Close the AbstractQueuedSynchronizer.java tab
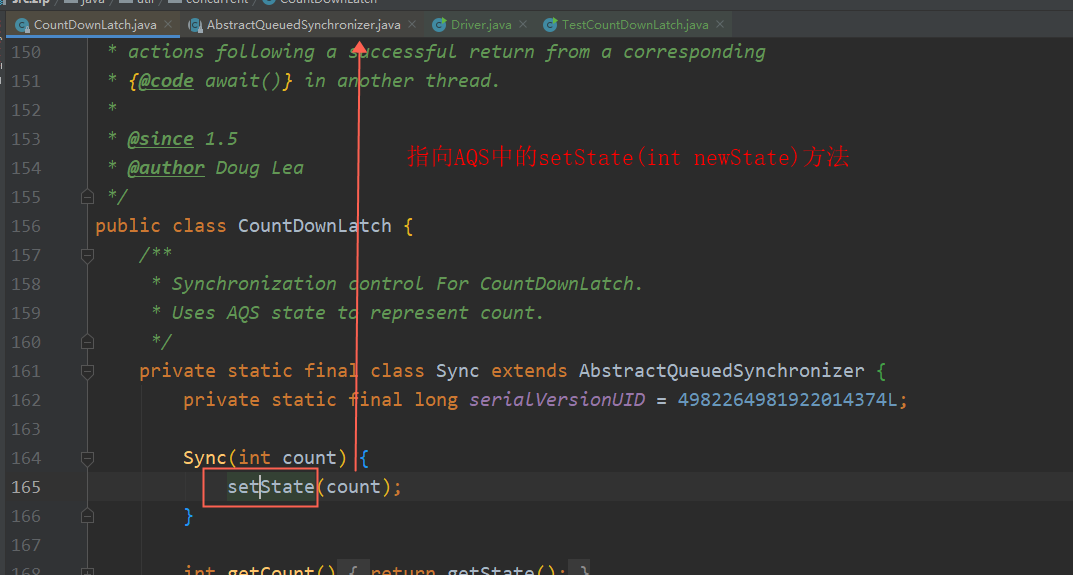Viewport: 1073px width, 575px height. pos(412,25)
